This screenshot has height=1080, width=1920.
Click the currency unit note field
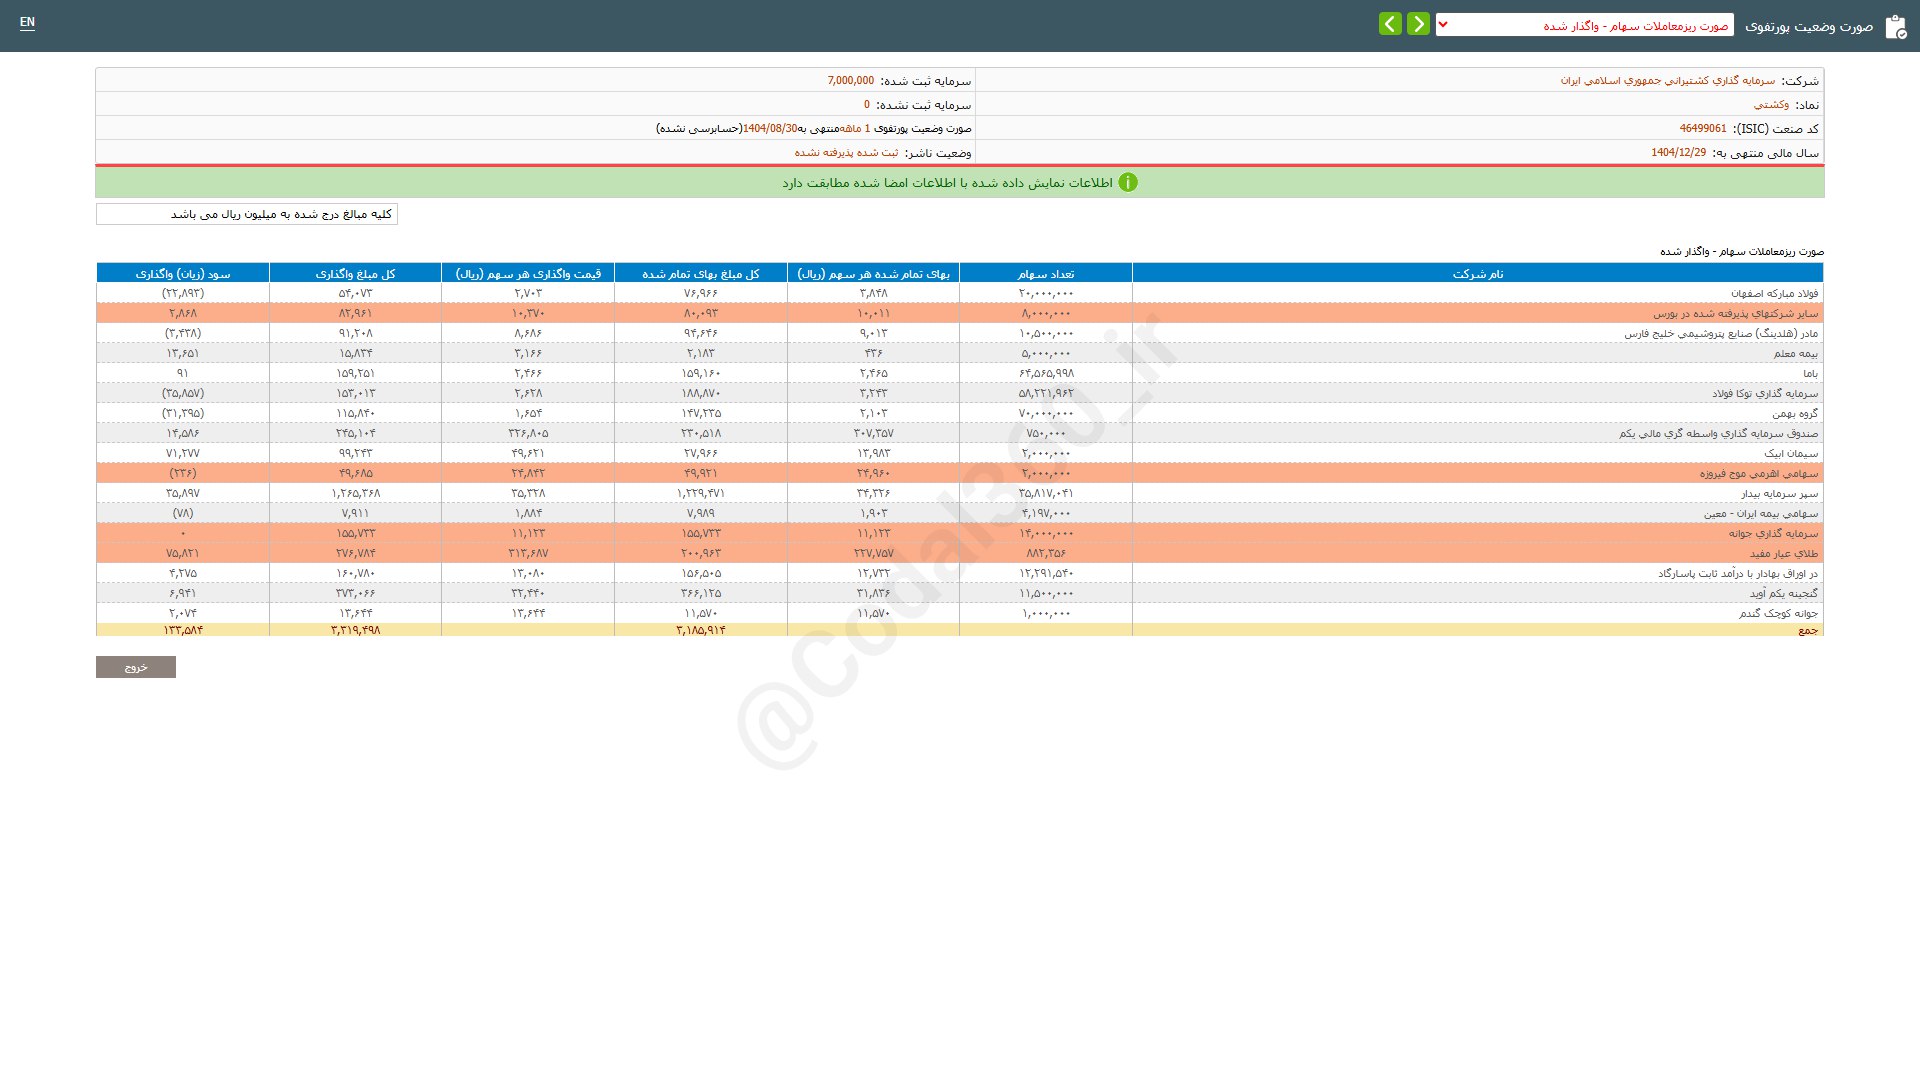coord(247,215)
